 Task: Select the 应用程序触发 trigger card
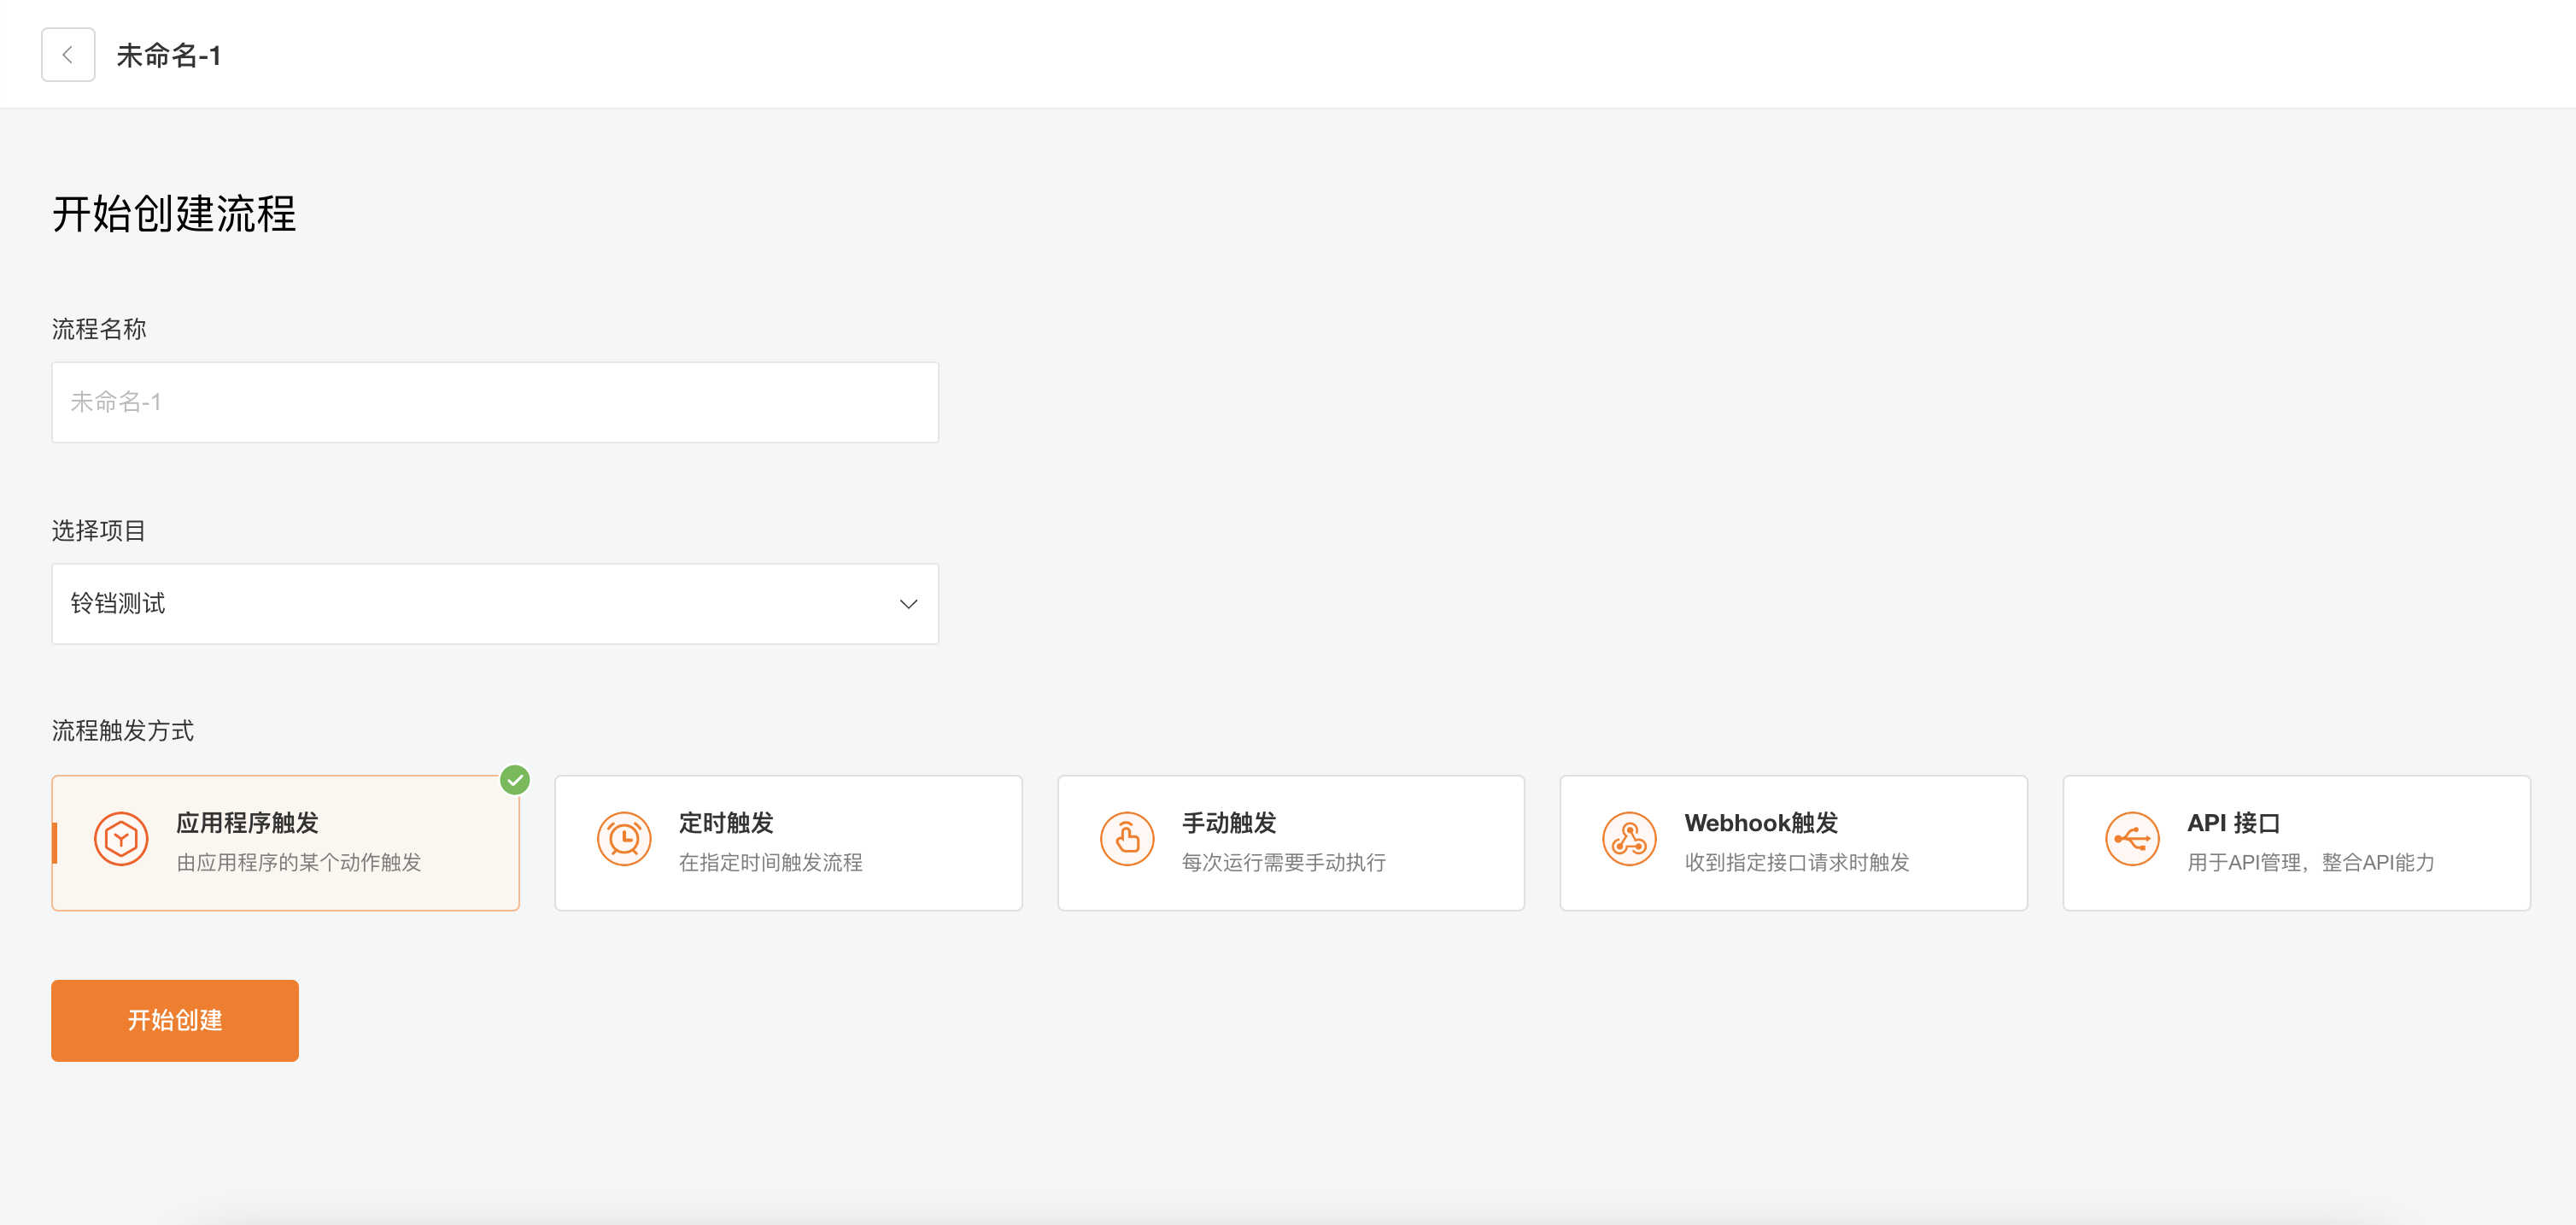(x=286, y=843)
